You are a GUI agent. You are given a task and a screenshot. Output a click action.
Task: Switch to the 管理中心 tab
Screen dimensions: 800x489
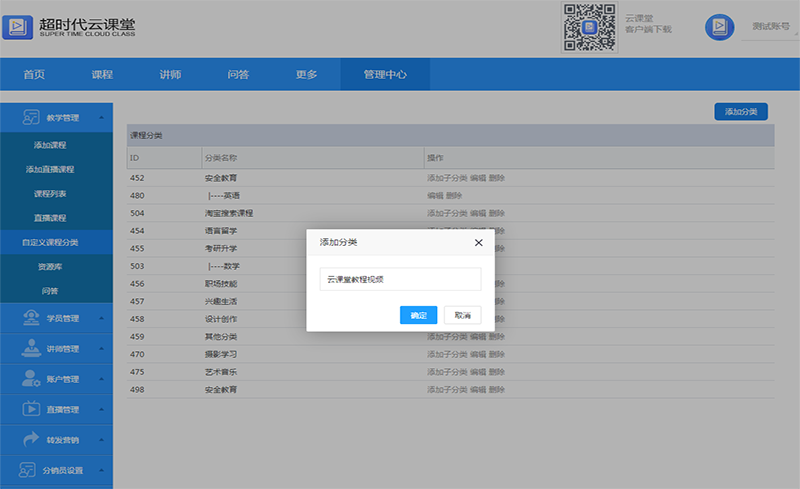click(x=385, y=74)
